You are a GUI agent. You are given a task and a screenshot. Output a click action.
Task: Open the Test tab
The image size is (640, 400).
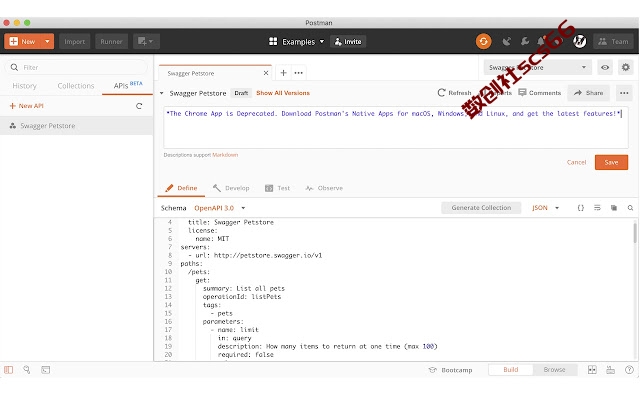pos(278,188)
